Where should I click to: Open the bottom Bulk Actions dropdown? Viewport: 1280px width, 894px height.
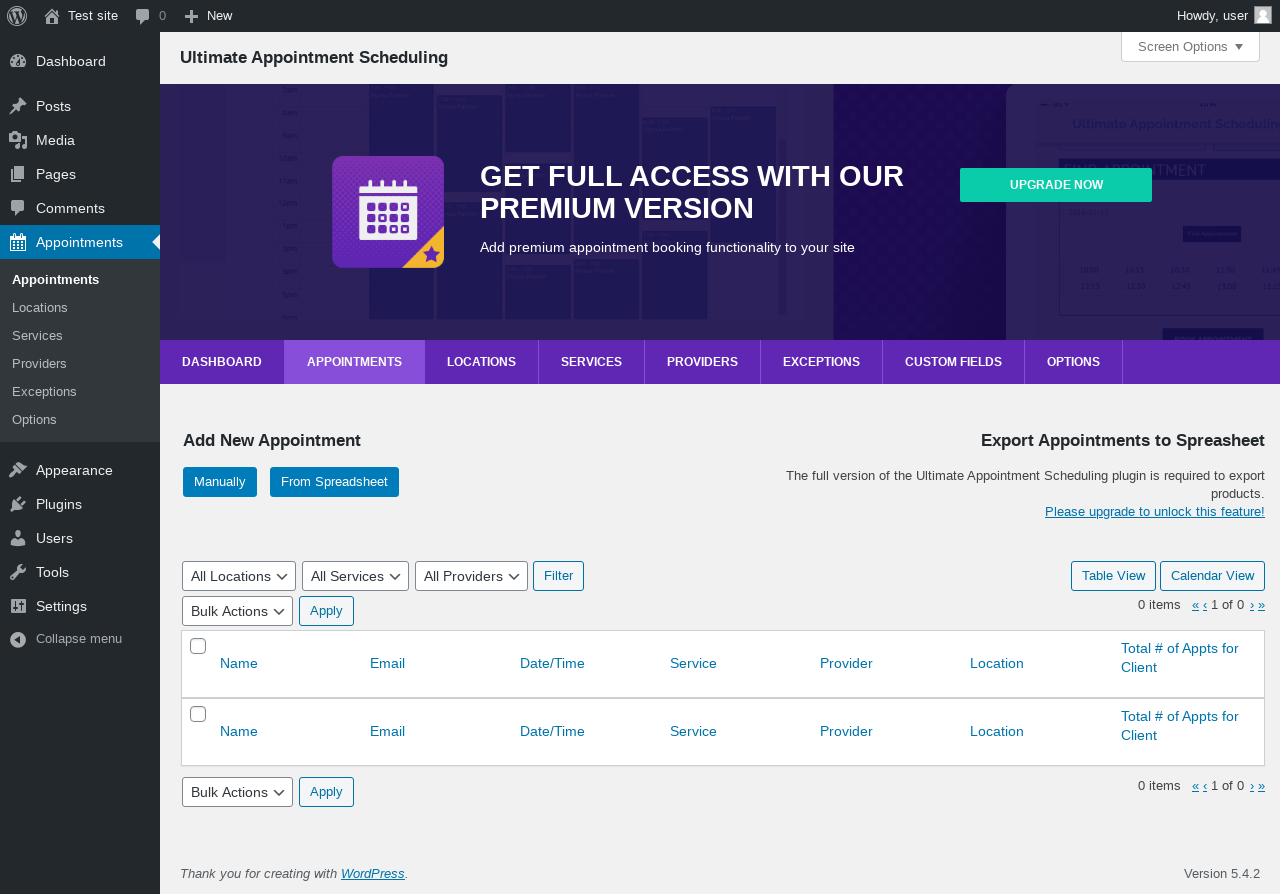click(x=237, y=792)
